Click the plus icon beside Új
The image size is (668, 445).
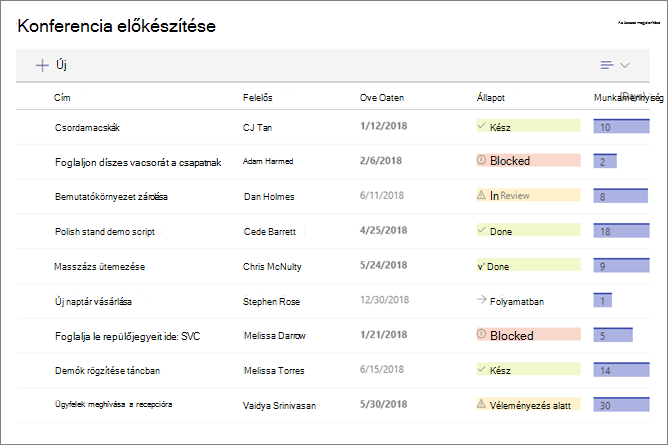(x=42, y=65)
